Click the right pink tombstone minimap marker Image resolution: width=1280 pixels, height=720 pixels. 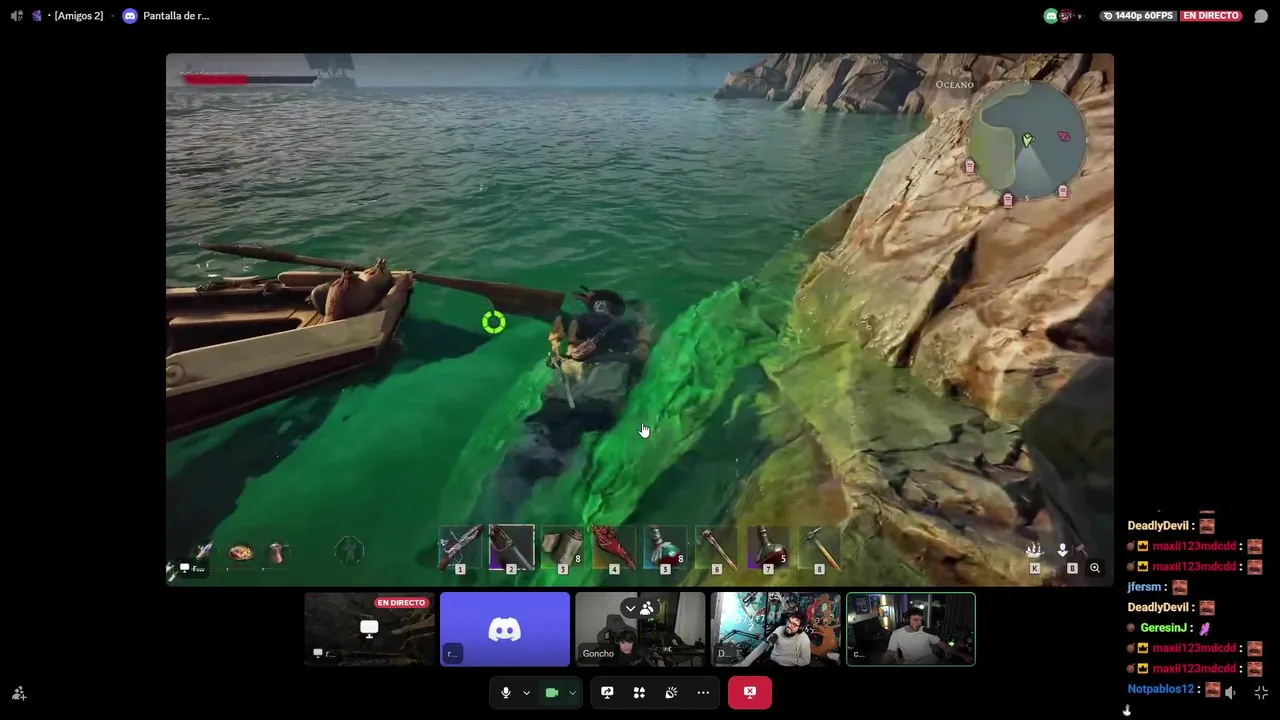1062,191
